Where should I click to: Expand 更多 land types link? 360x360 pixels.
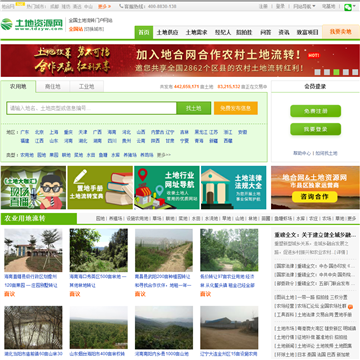(x=164, y=155)
